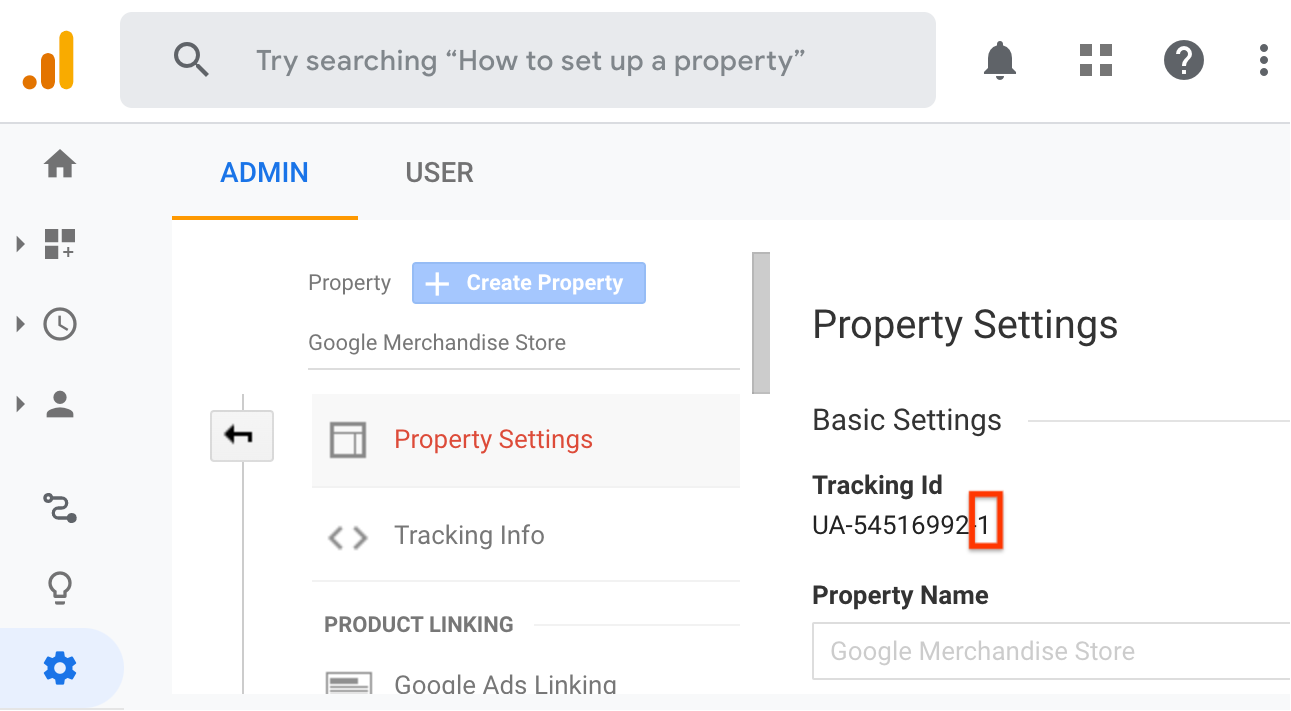Open the three-dot overflow menu
Screen dimensions: 1291x711
[1264, 60]
